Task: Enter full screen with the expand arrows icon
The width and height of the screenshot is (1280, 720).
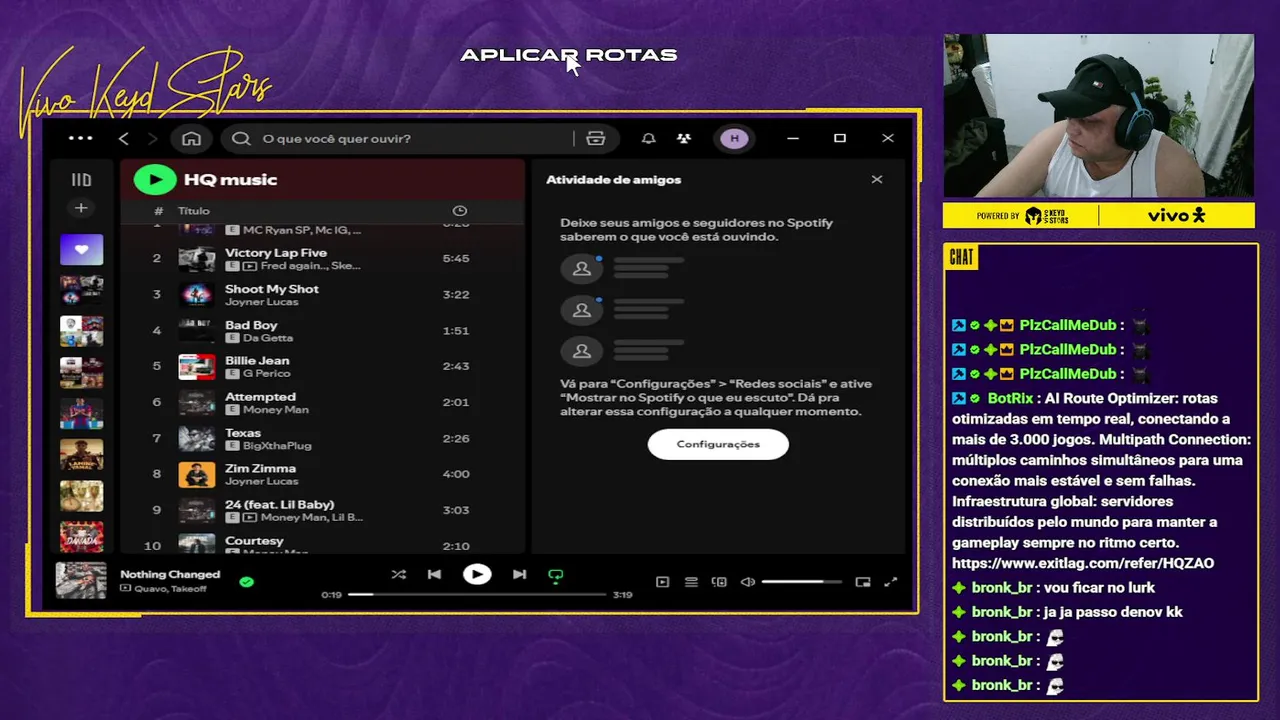Action: point(891,582)
